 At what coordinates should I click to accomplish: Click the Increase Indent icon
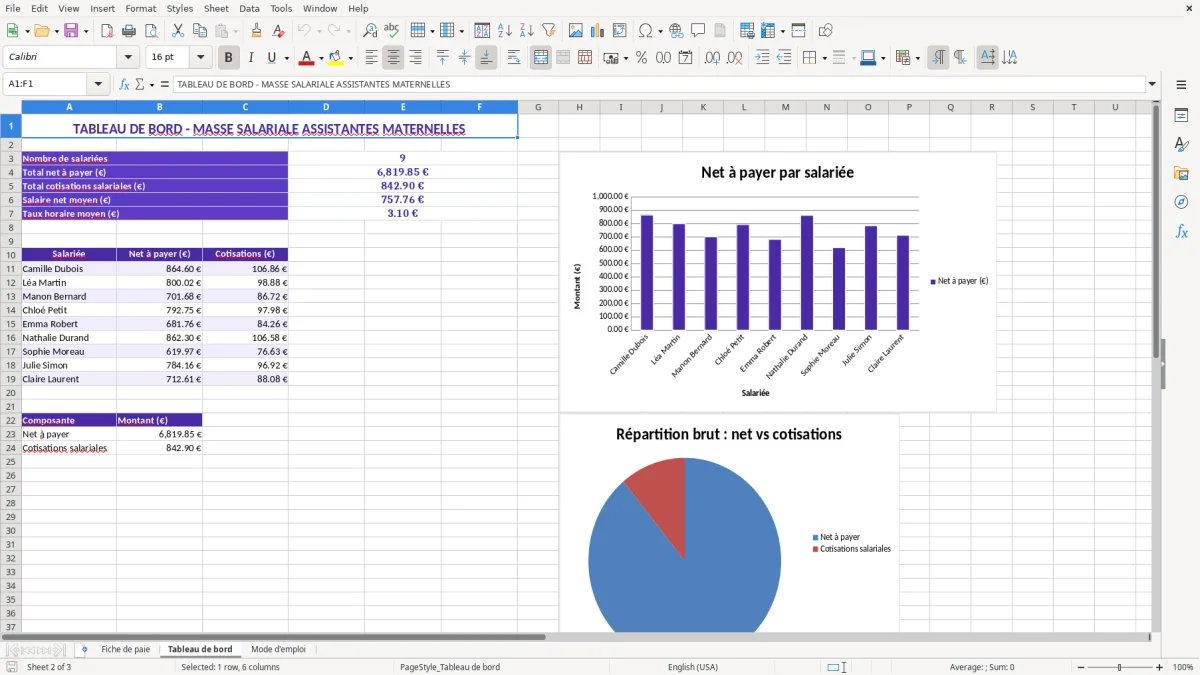point(762,58)
